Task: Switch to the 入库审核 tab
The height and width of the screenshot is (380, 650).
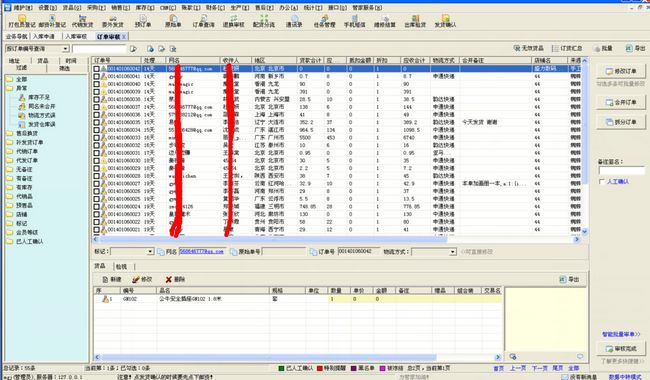Action: (76, 36)
